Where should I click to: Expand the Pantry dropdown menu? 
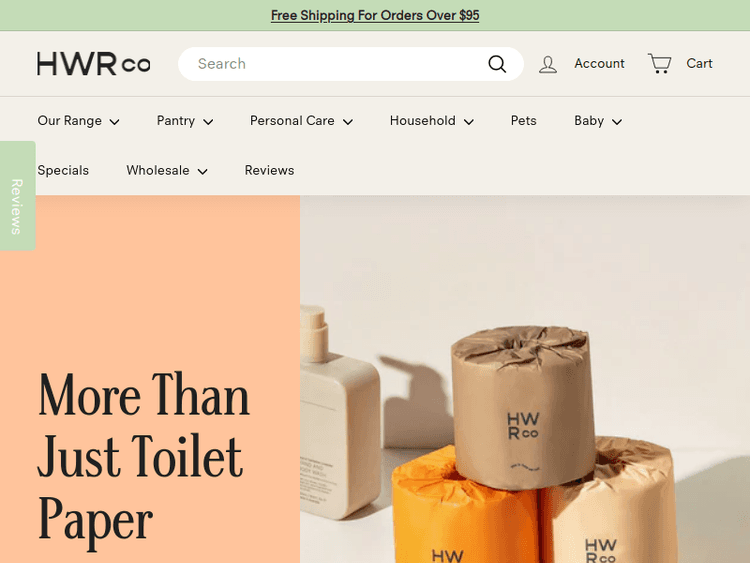click(x=185, y=121)
